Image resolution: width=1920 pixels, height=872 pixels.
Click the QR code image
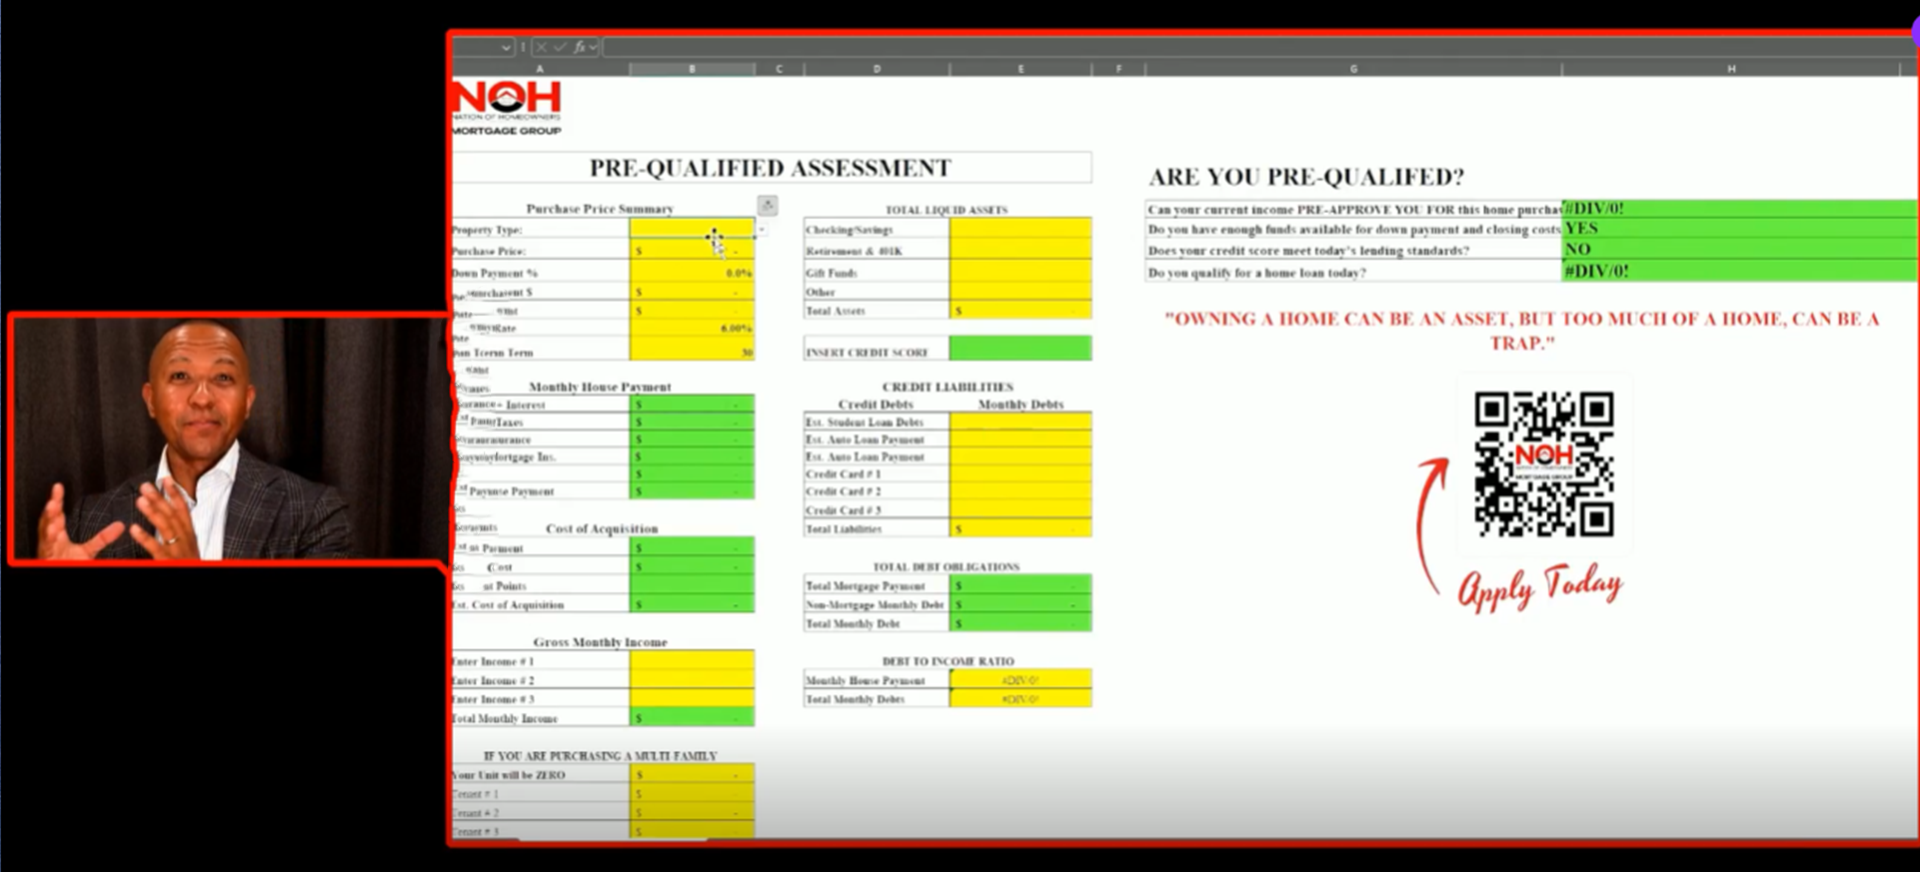(x=1544, y=464)
